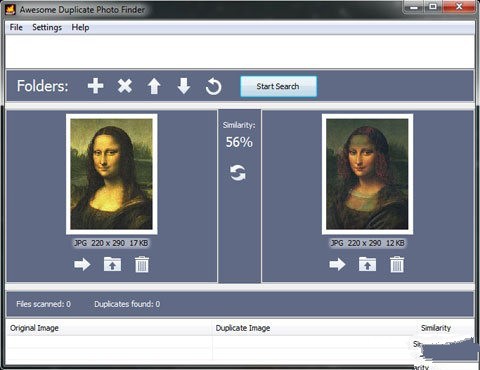
Task: Select the left Mona Lisa thumbnail
Action: [112, 174]
